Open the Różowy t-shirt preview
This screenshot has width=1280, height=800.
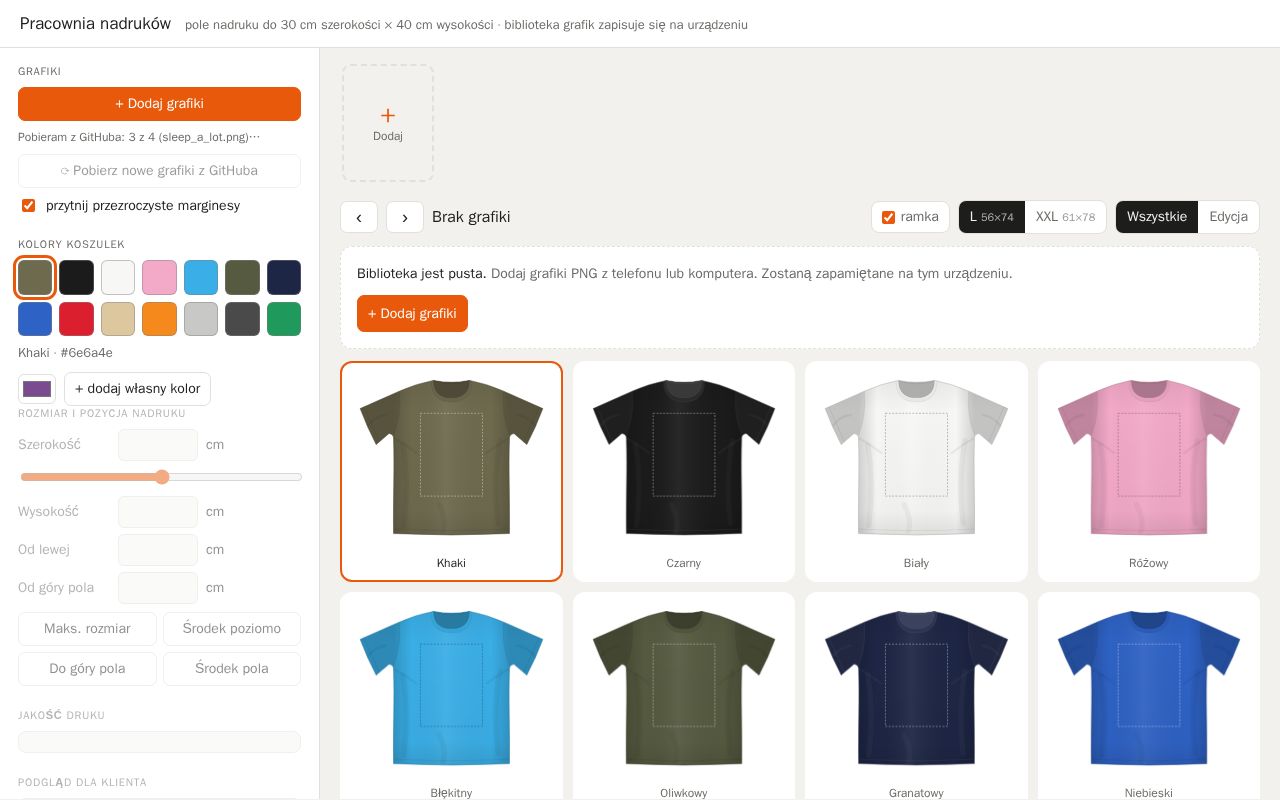coord(1149,471)
